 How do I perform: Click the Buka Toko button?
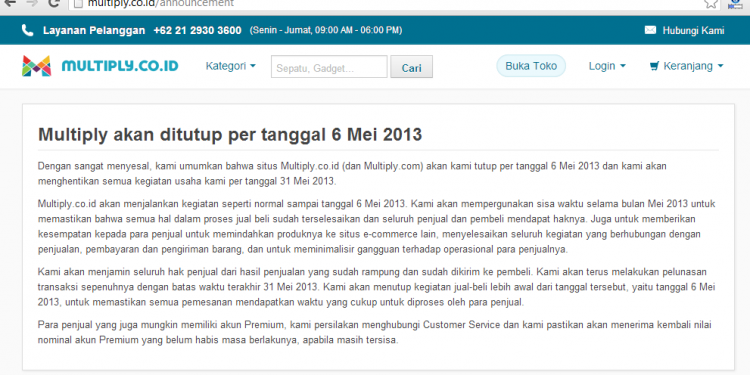click(x=531, y=66)
